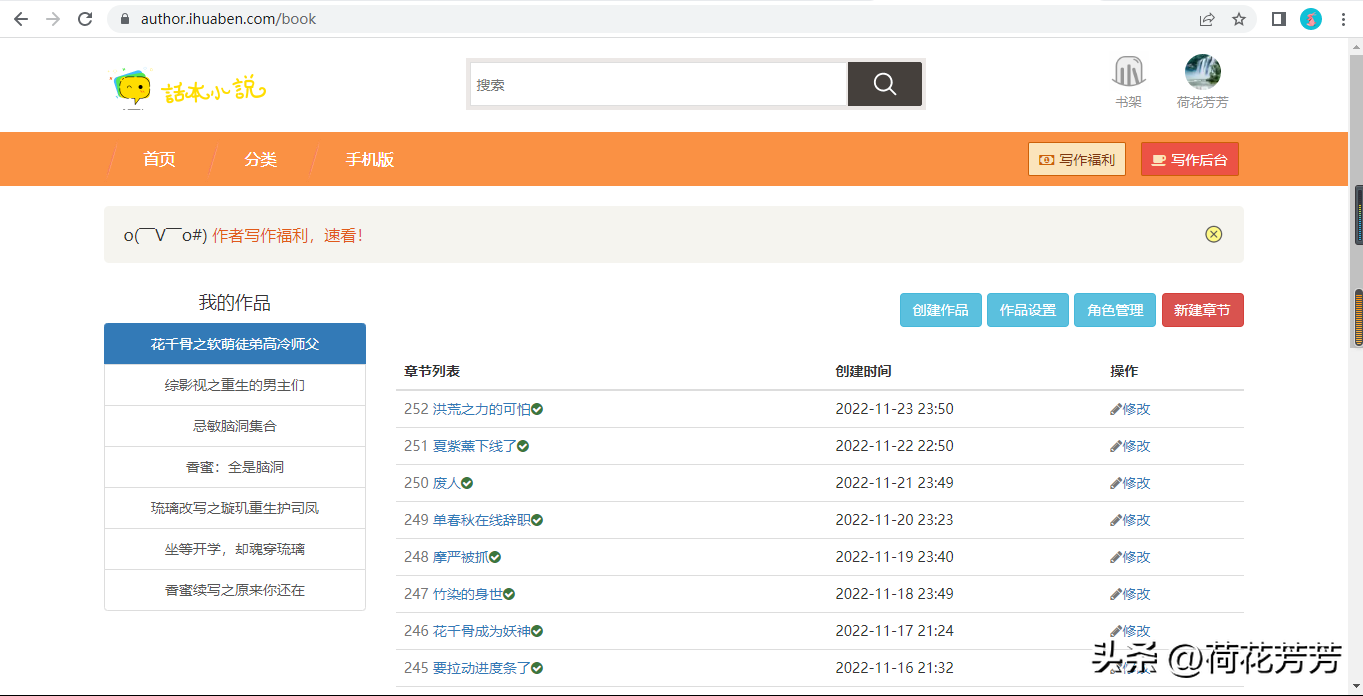Click the 话本小说 site logo
Image resolution: width=1363 pixels, height=696 pixels.
click(187, 88)
